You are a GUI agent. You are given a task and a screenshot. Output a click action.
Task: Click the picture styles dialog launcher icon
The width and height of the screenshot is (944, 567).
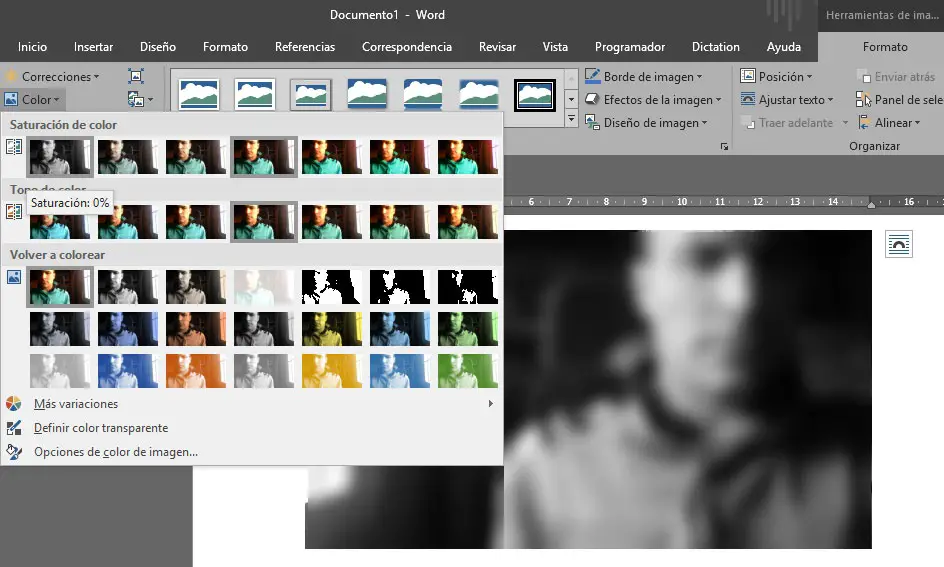point(724,146)
